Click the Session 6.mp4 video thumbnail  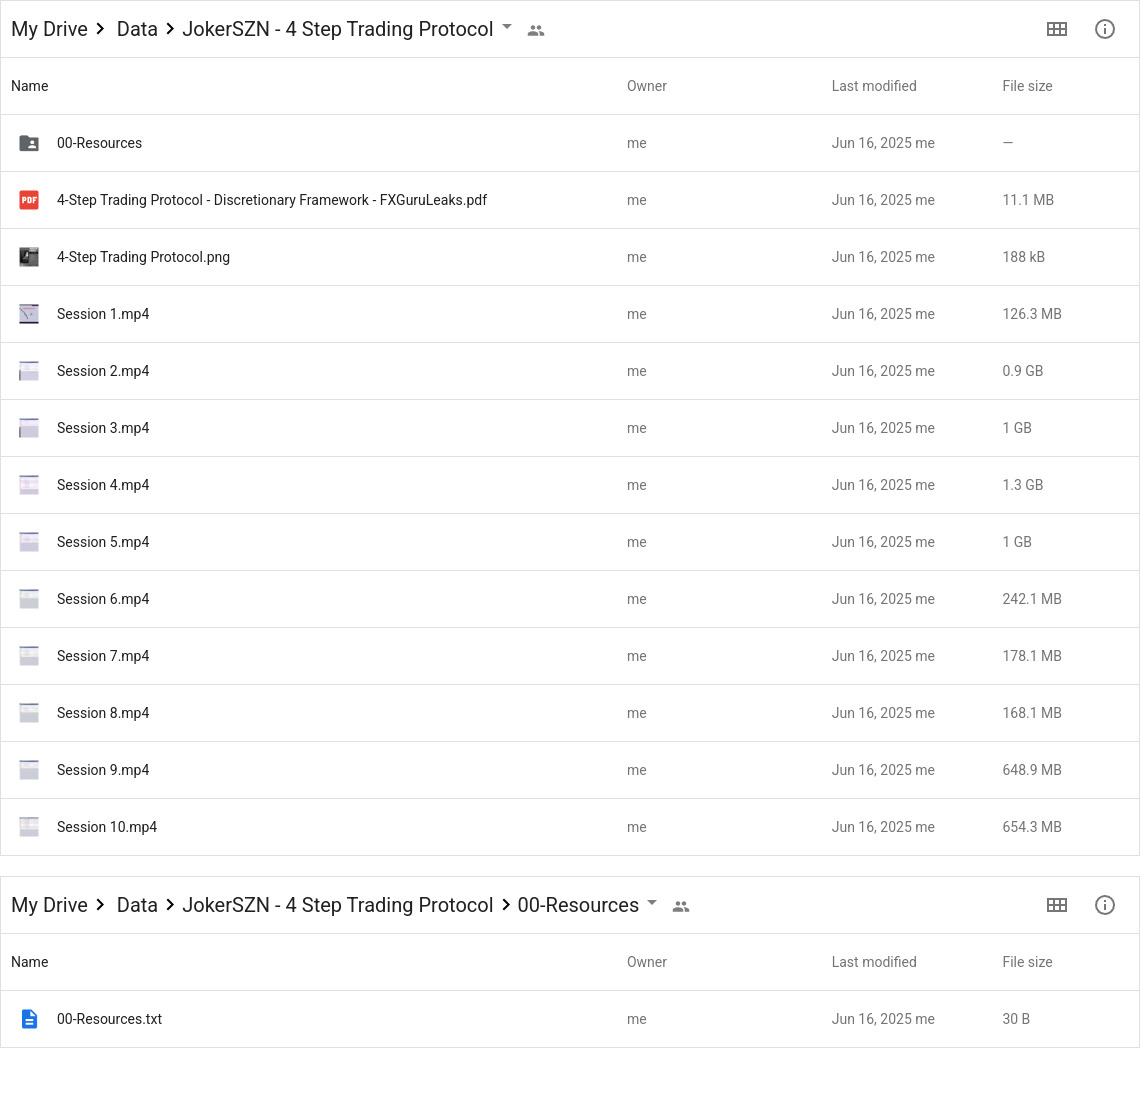[29, 599]
